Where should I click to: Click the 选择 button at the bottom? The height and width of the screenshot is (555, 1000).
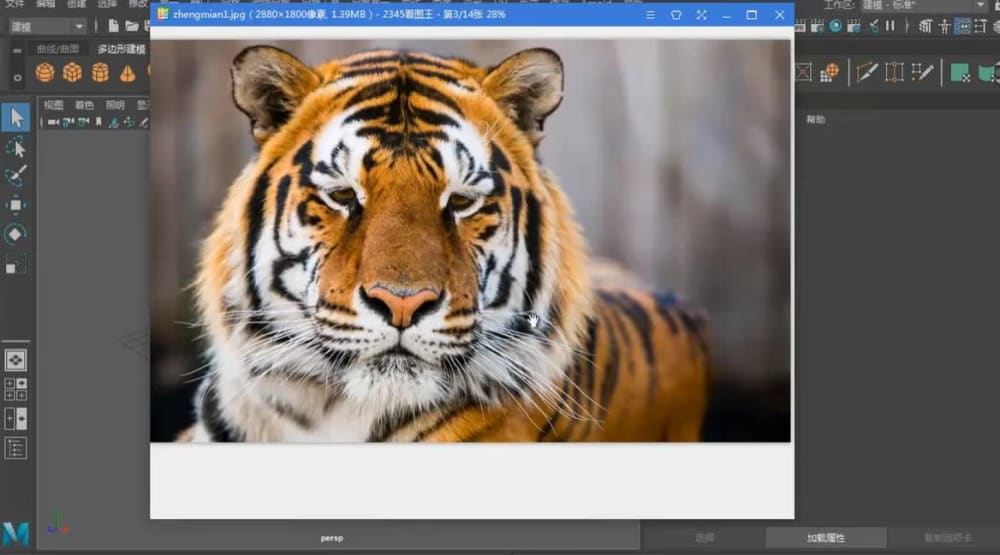[705, 538]
